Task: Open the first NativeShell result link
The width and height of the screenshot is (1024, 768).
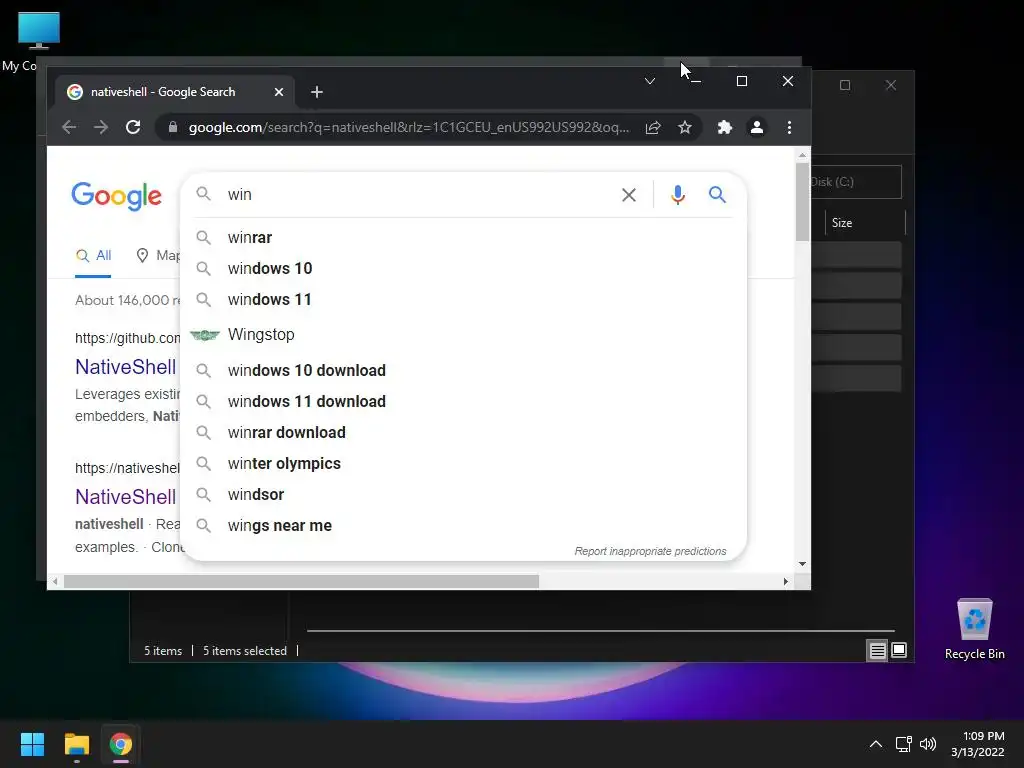Action: tap(126, 367)
